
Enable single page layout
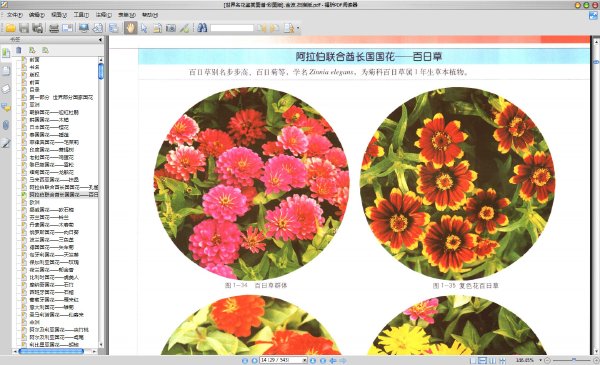(x=473, y=360)
